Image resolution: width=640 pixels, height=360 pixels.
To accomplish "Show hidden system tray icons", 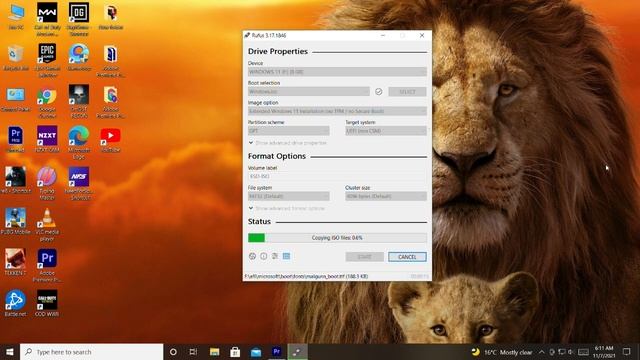I will [x=542, y=352].
